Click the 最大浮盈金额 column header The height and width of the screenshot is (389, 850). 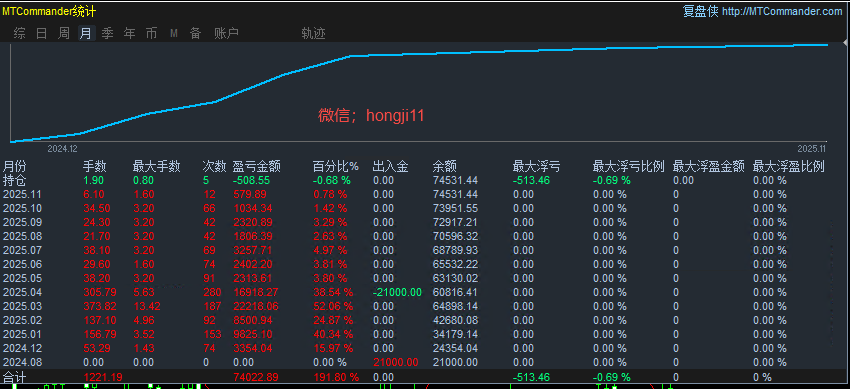point(709,166)
